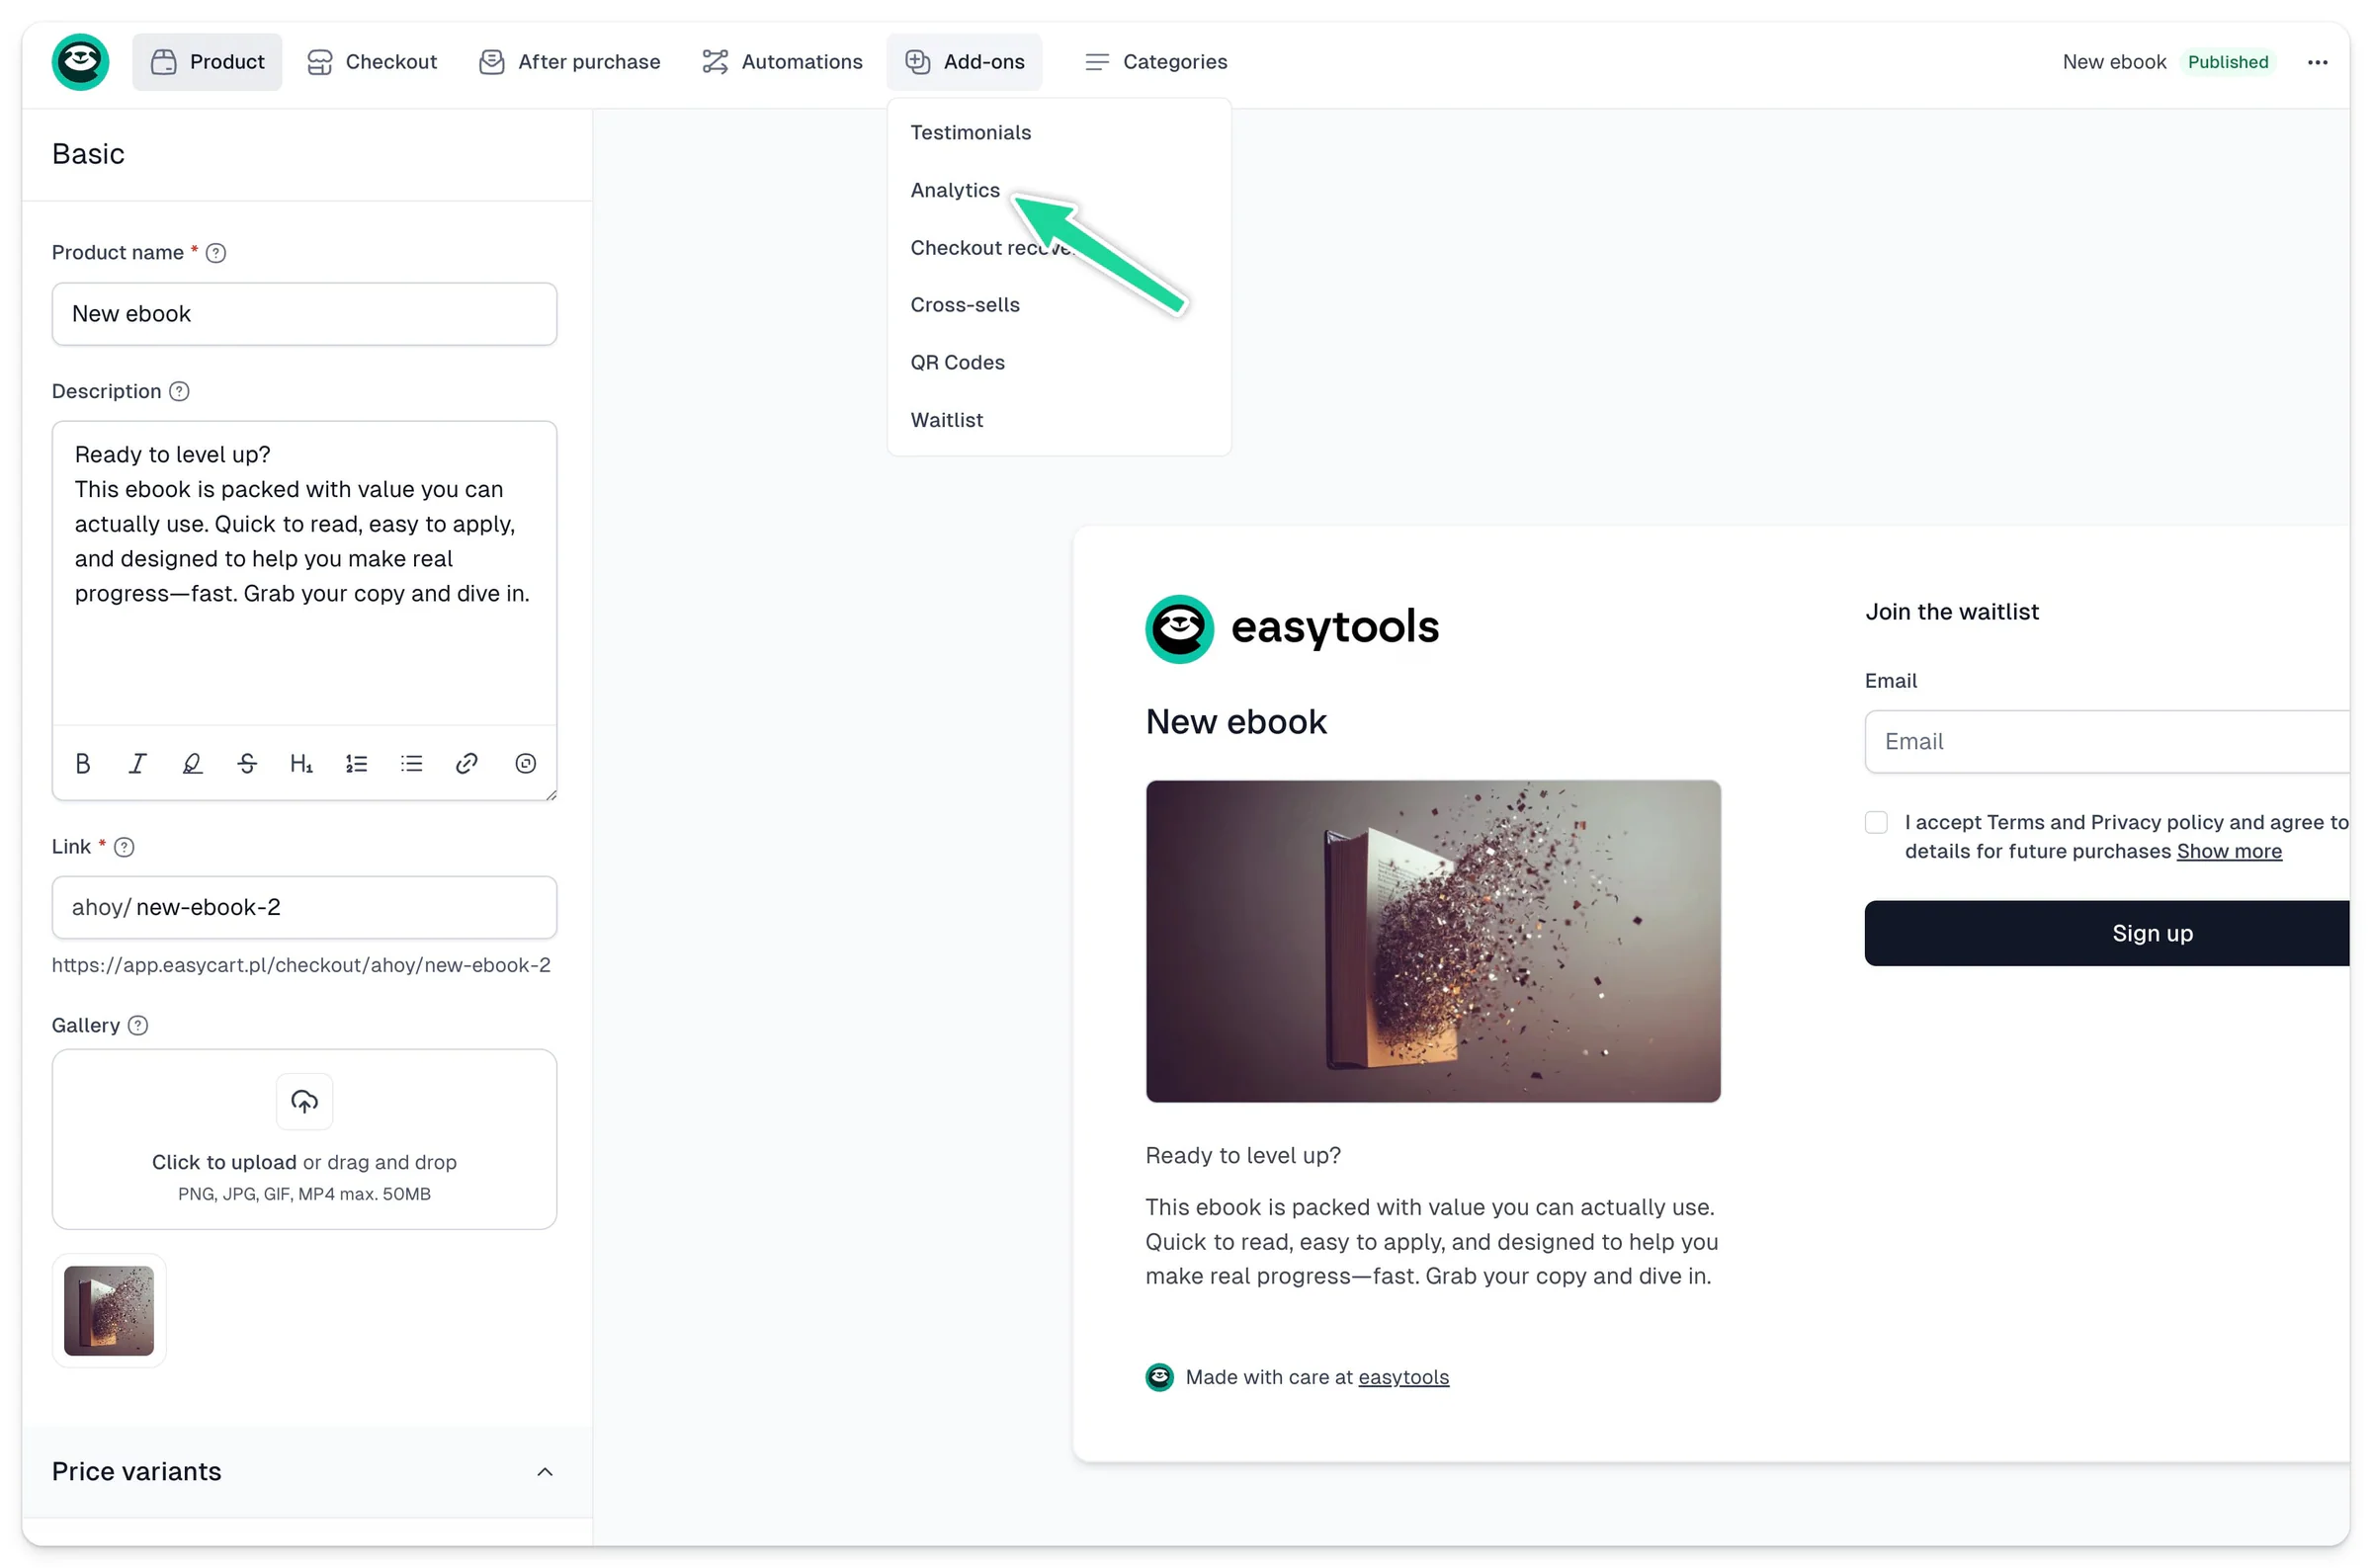The height and width of the screenshot is (1568, 2372).
Task: Check the accept Terms and Privacy checkbox
Action: point(1876,823)
